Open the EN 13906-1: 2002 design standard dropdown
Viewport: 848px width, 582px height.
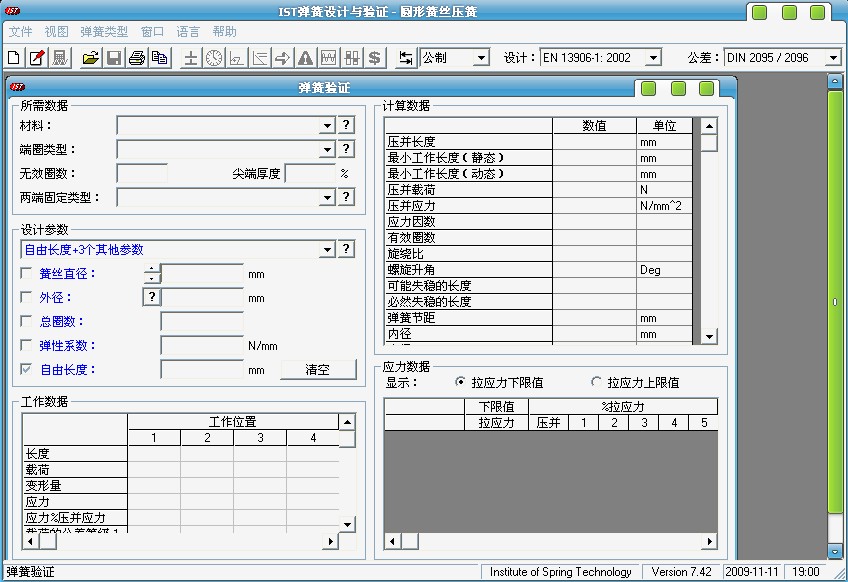(x=653, y=58)
